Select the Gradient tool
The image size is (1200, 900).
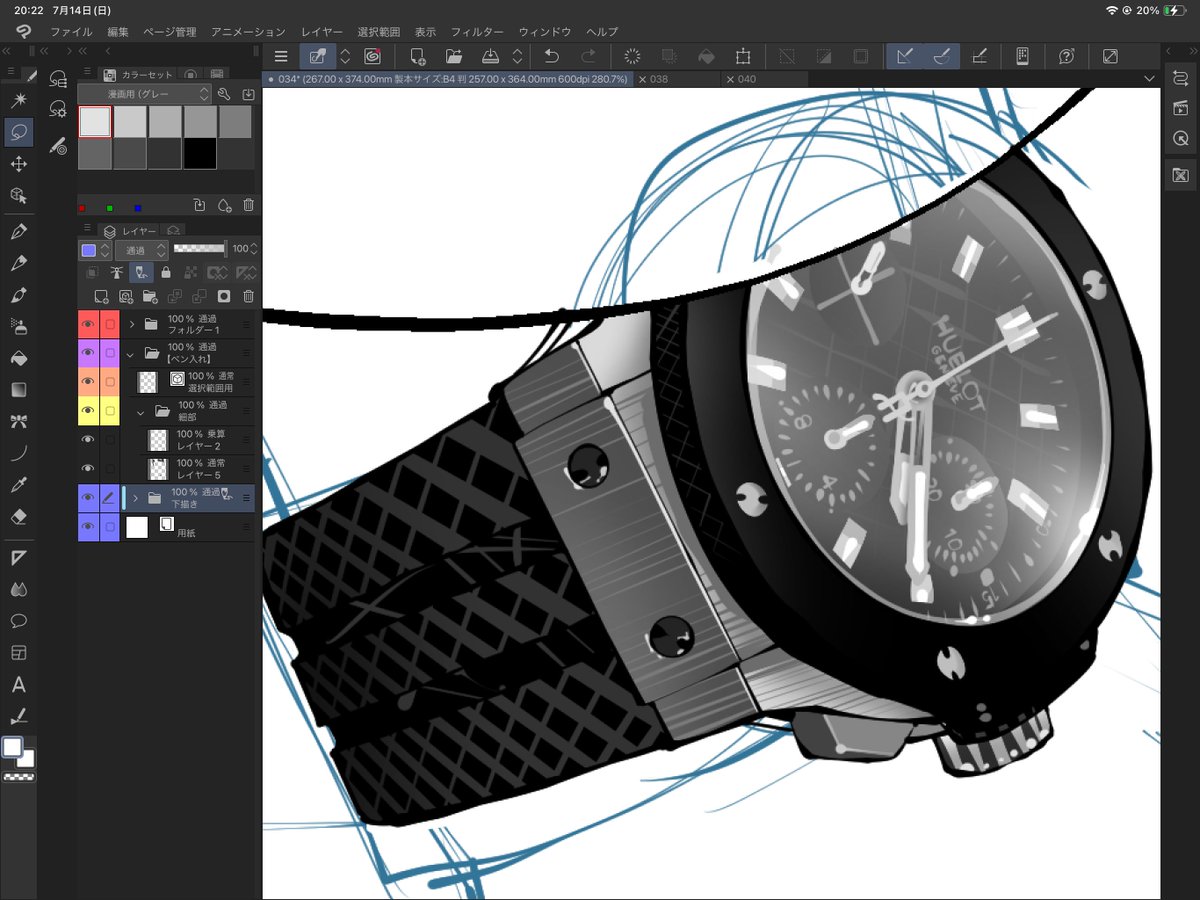click(18, 389)
